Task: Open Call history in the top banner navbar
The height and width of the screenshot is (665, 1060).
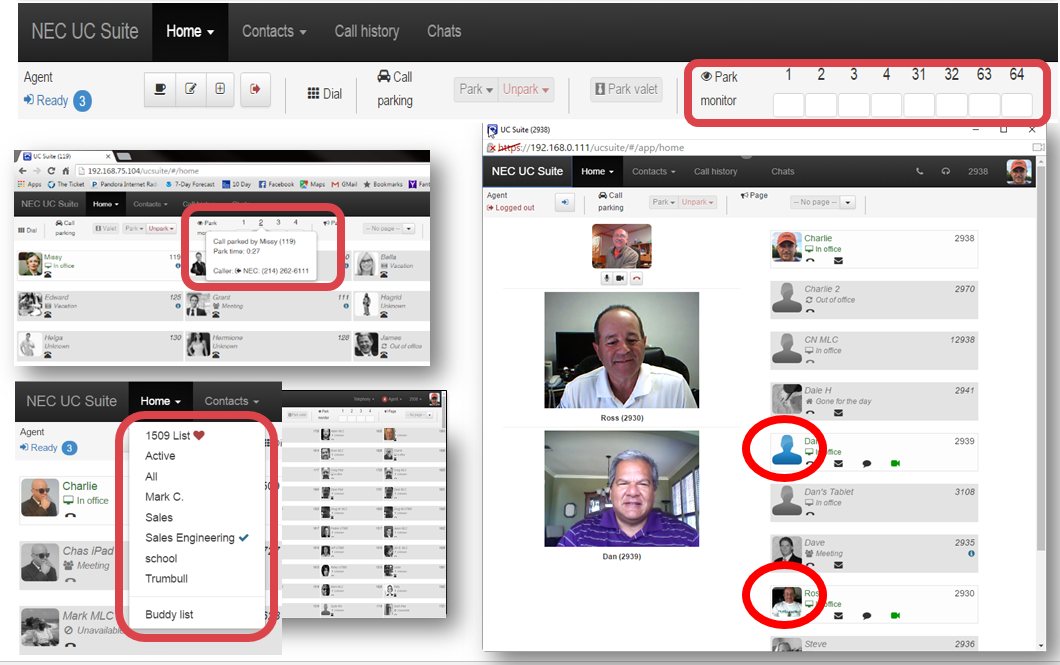Action: [366, 32]
